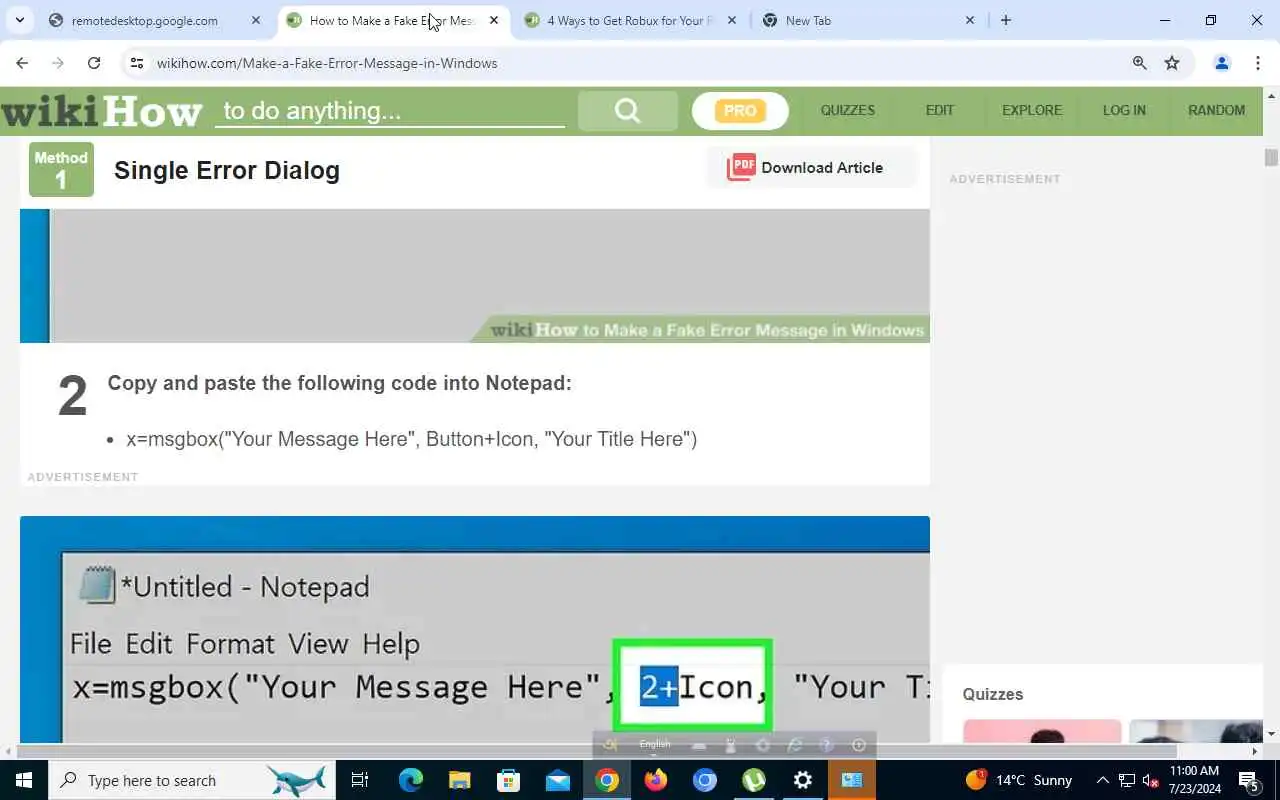This screenshot has height=800, width=1280.
Task: Reload the wikiHow page
Action: pyautogui.click(x=94, y=63)
